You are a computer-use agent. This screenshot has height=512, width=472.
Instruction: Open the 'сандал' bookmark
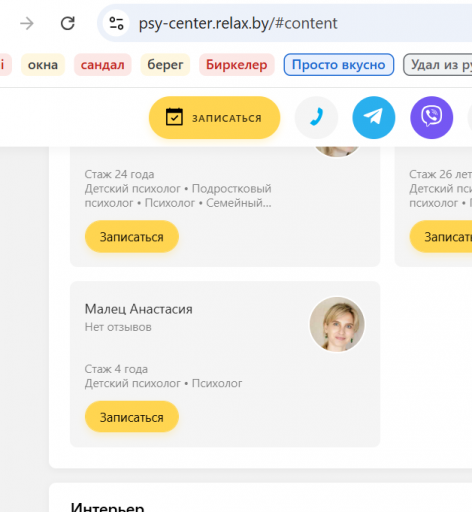(103, 65)
